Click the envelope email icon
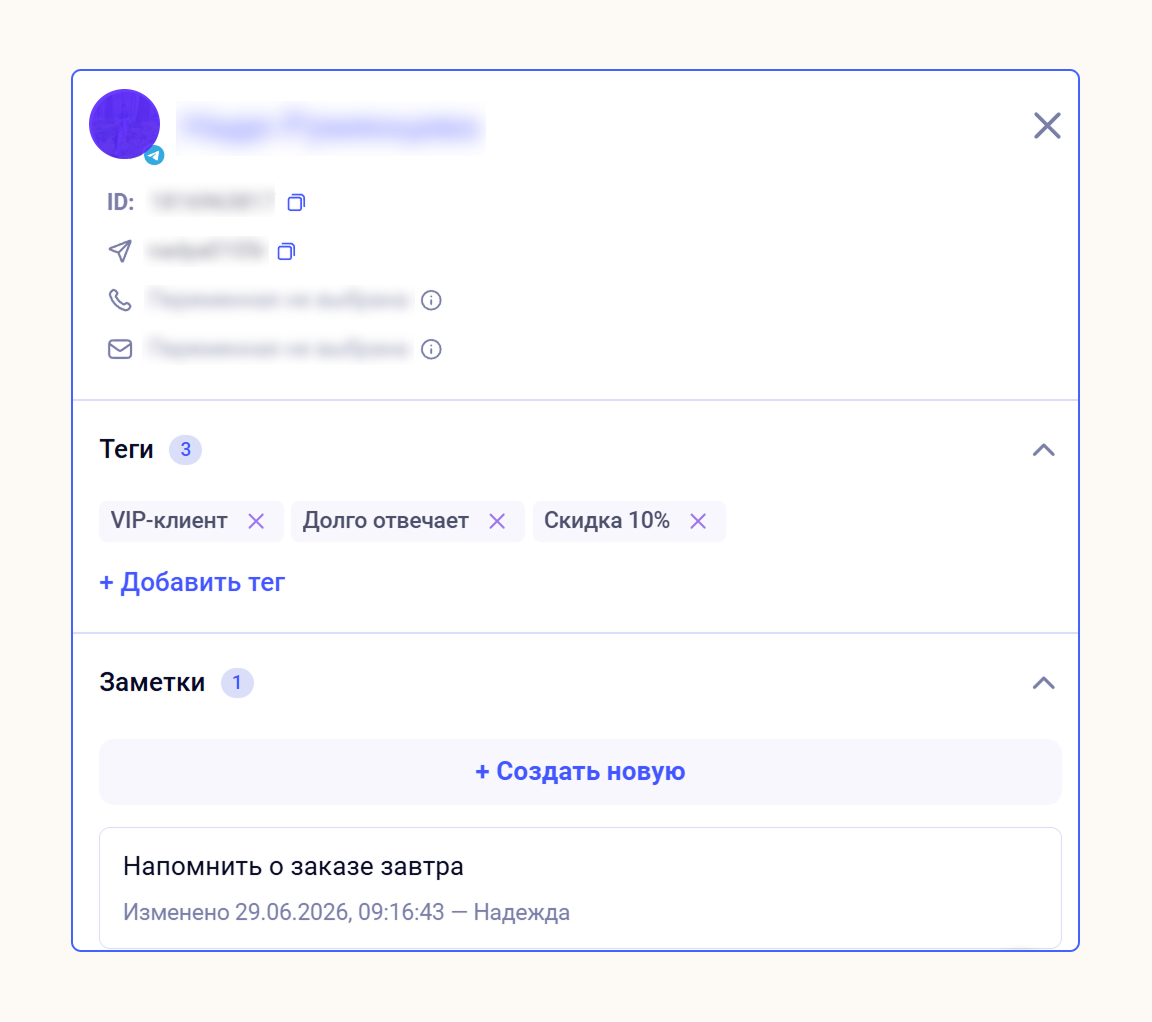 coord(120,349)
